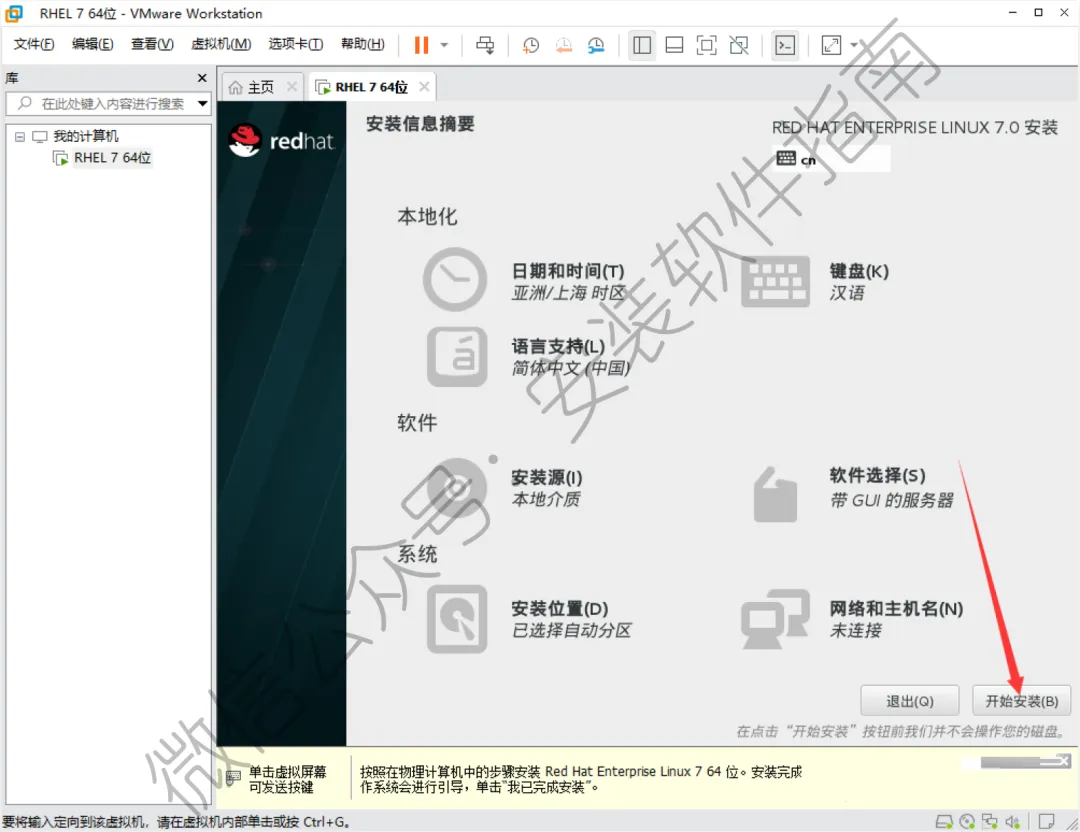Open the 安装源(I) disc icon
This screenshot has height=832, width=1080.
[x=457, y=488]
